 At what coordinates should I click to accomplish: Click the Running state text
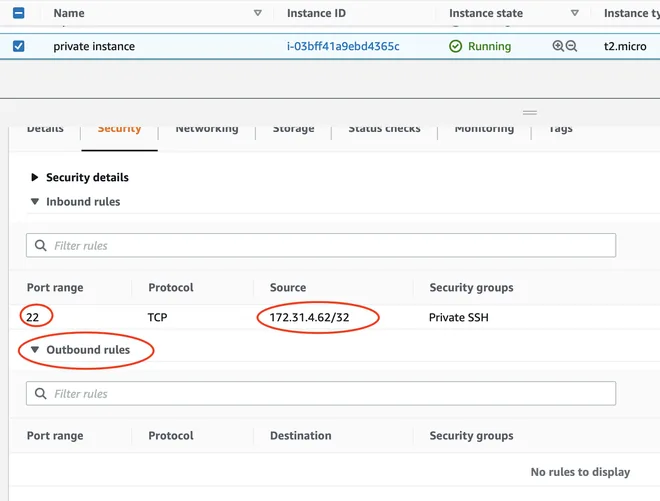click(489, 46)
